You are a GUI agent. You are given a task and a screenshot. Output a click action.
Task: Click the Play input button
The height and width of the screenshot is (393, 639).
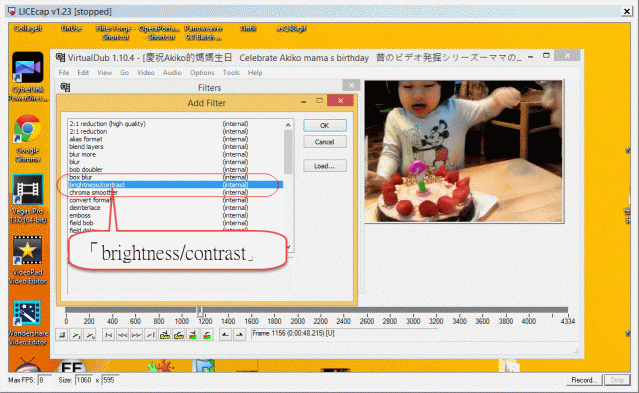(x=76, y=335)
